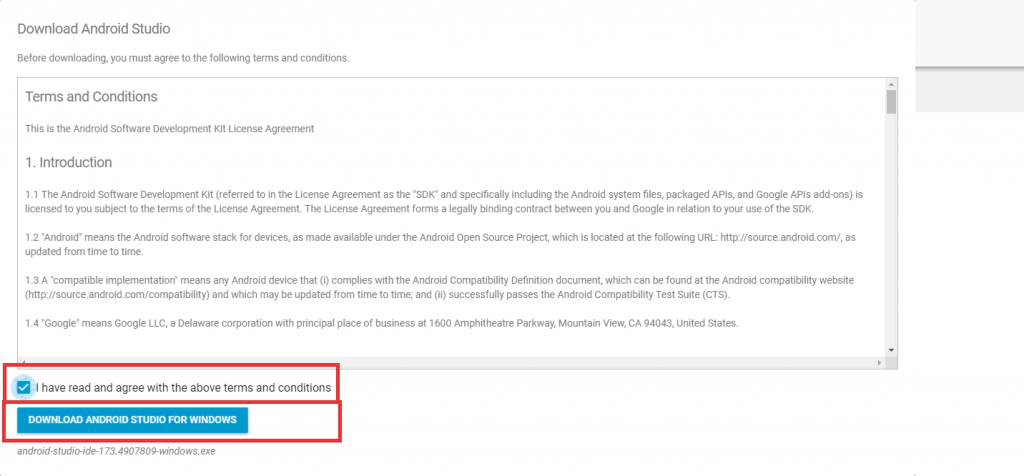The image size is (1024, 476).
Task: Click the terms box scrollbar thumb
Action: pyautogui.click(x=890, y=102)
